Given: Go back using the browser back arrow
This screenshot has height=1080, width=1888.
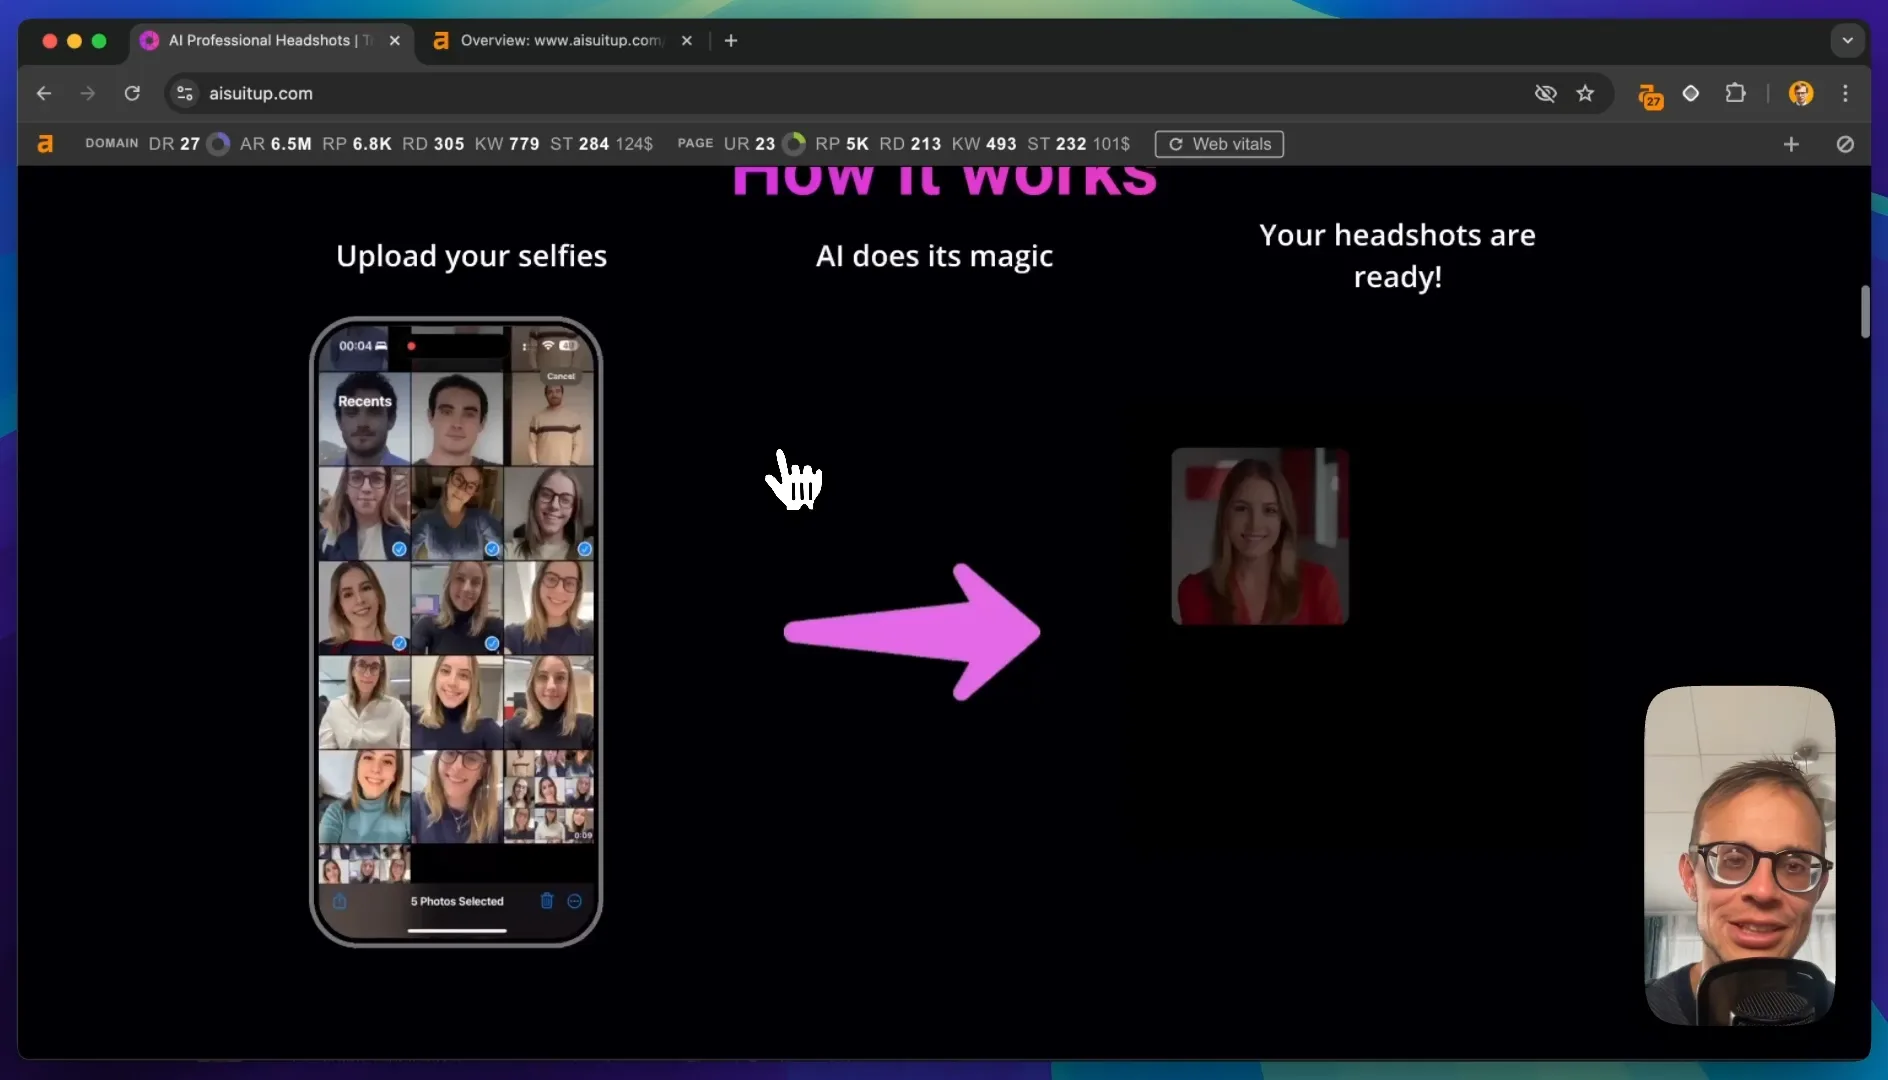Looking at the screenshot, I should [x=44, y=93].
